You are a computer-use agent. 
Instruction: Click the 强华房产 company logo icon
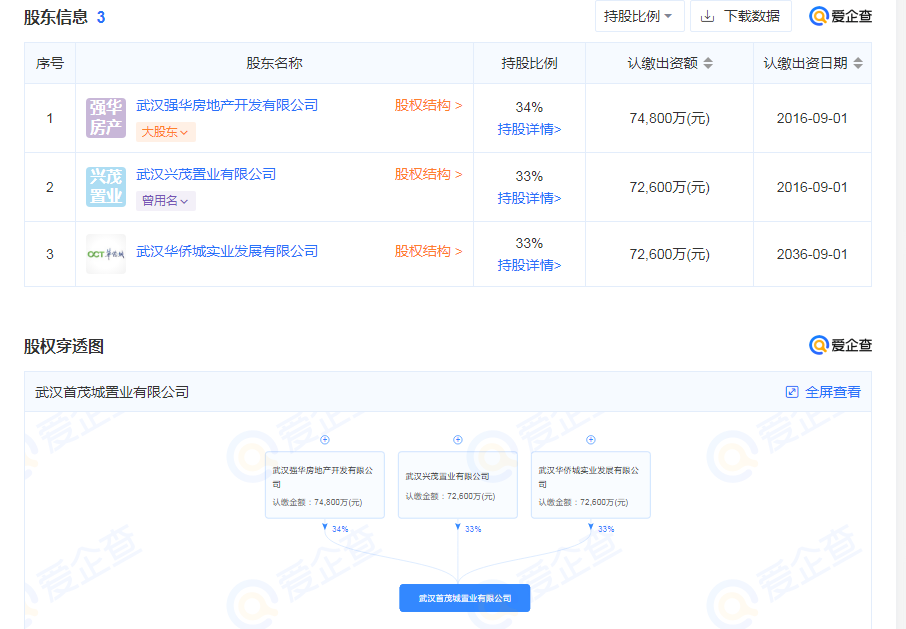[106, 118]
